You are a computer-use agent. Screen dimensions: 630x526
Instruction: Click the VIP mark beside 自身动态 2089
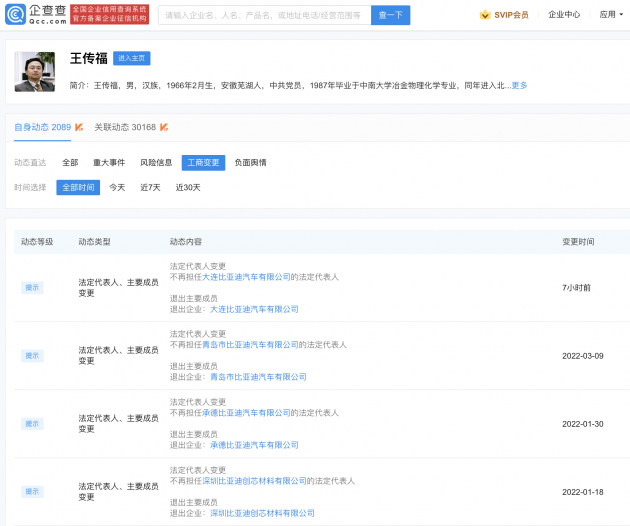coord(79,127)
